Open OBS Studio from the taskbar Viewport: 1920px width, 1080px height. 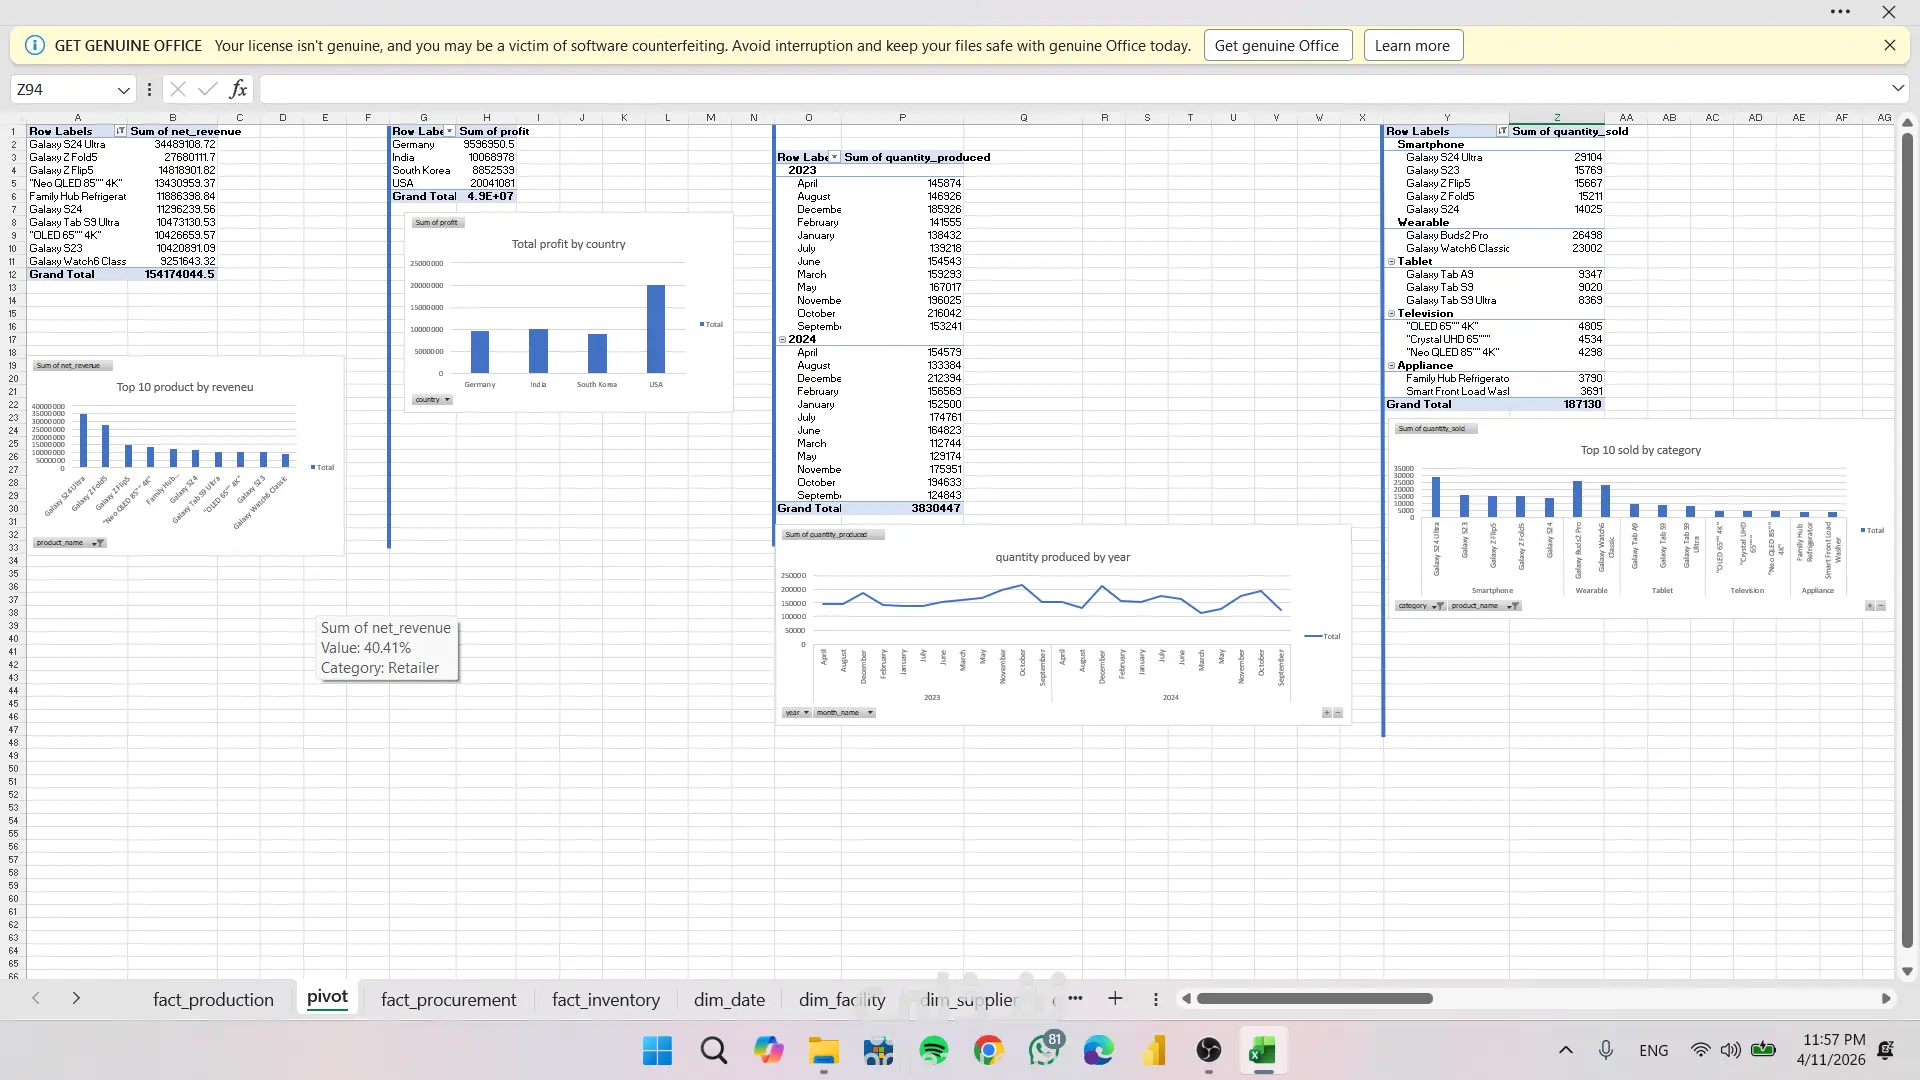point(1209,1051)
